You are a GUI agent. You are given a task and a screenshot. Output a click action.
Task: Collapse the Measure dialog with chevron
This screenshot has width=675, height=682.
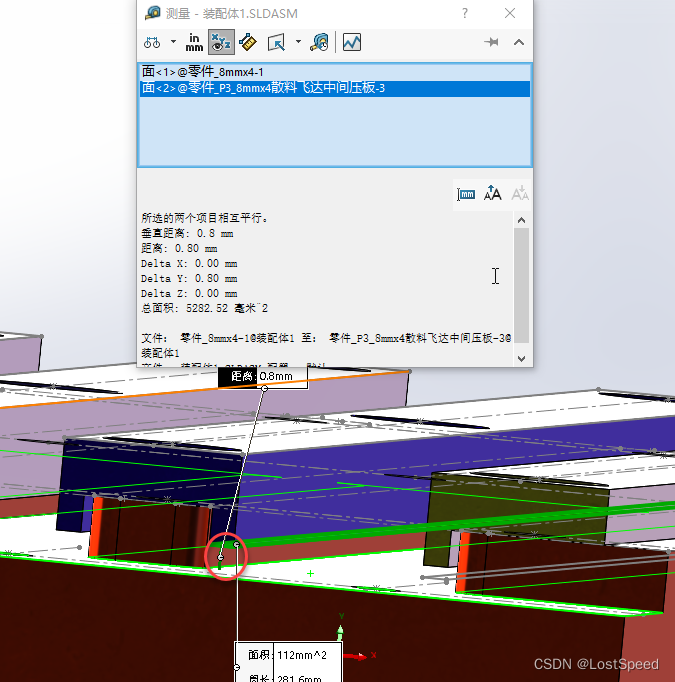click(519, 42)
